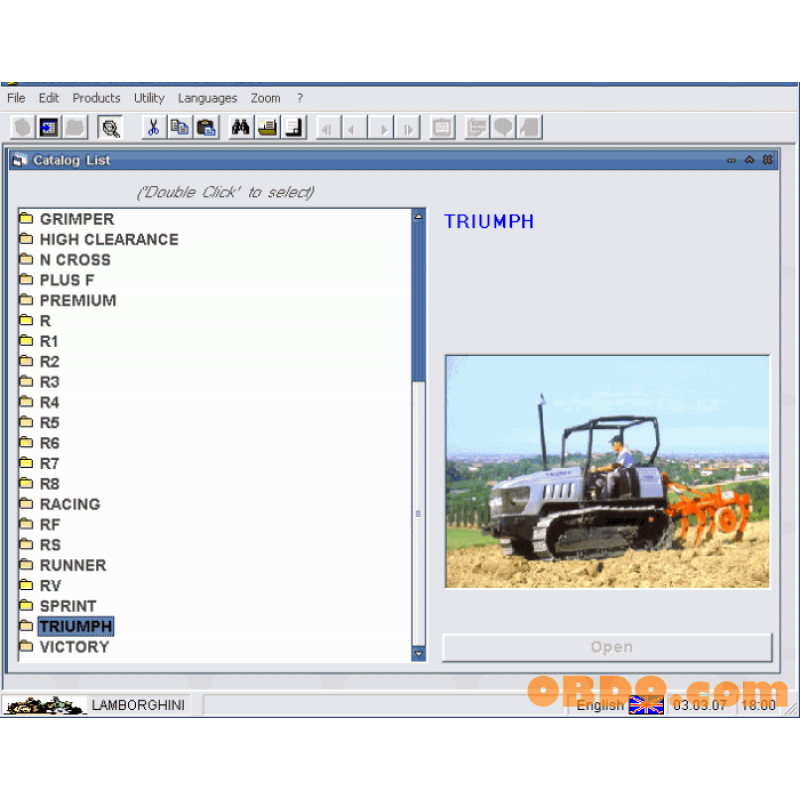
Task: Select the SPRINT catalog folder
Action: coord(58,606)
